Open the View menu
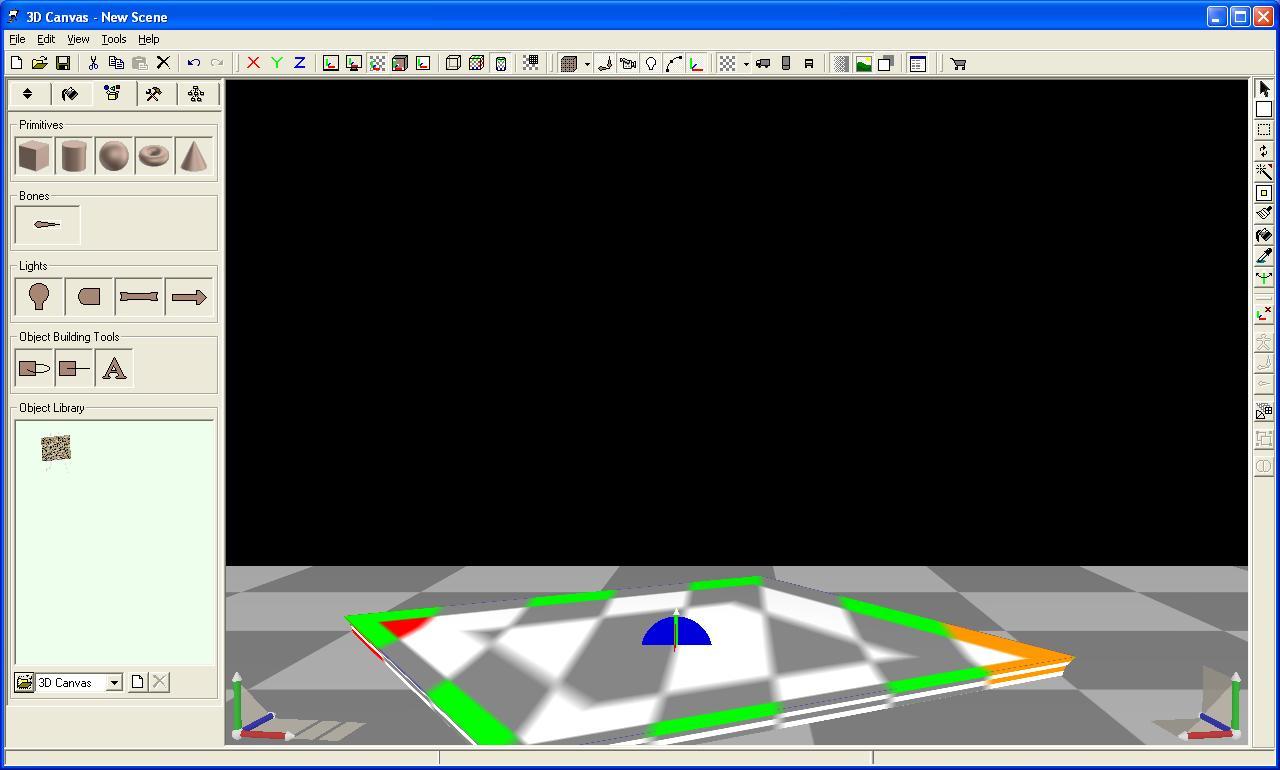 (x=78, y=39)
